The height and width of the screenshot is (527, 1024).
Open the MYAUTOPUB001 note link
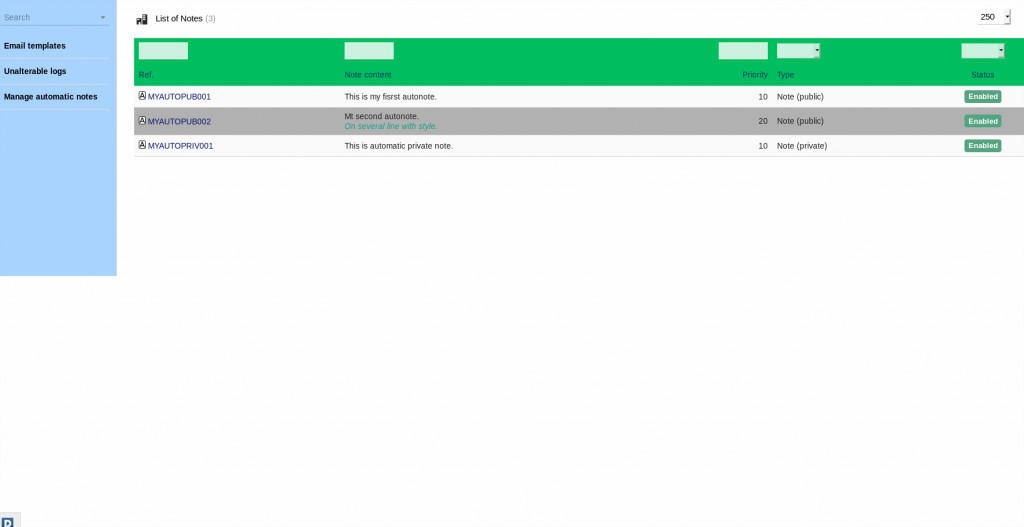[179, 97]
